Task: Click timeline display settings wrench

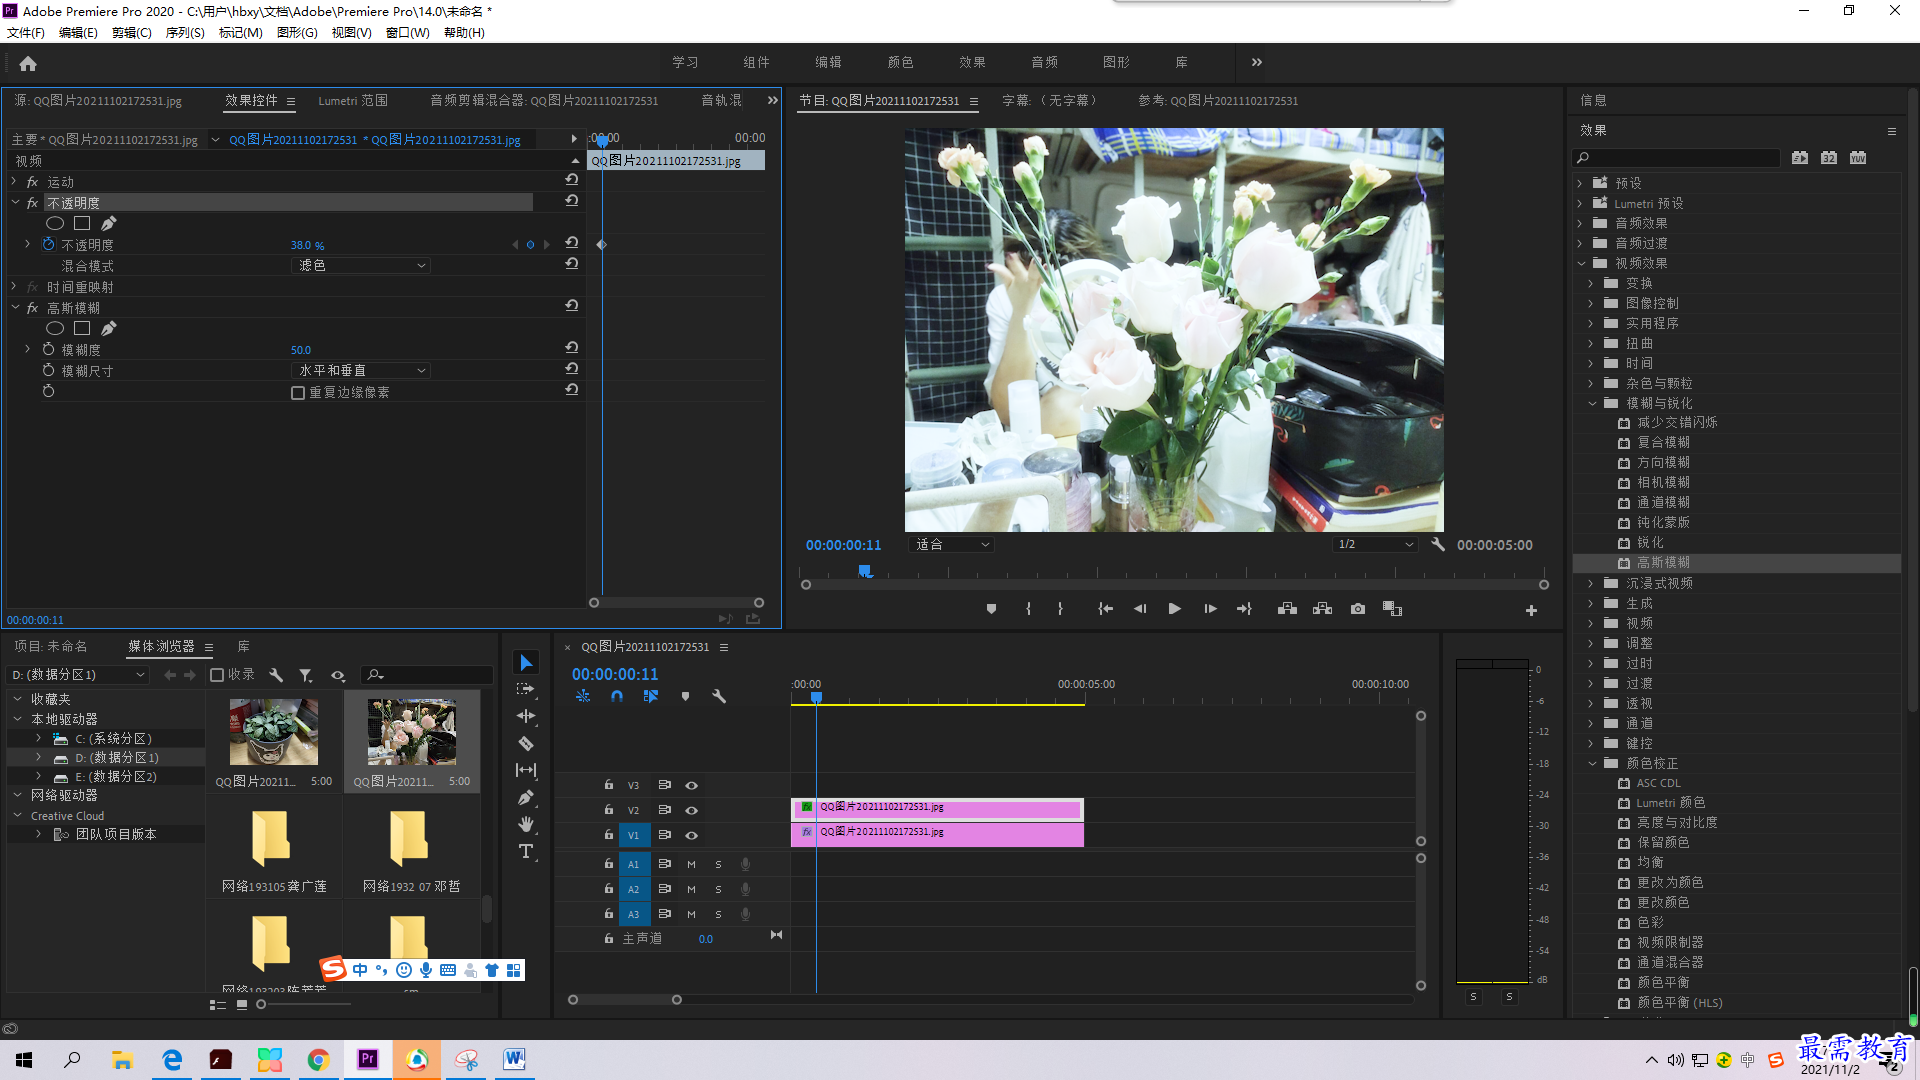Action: pyautogui.click(x=719, y=696)
